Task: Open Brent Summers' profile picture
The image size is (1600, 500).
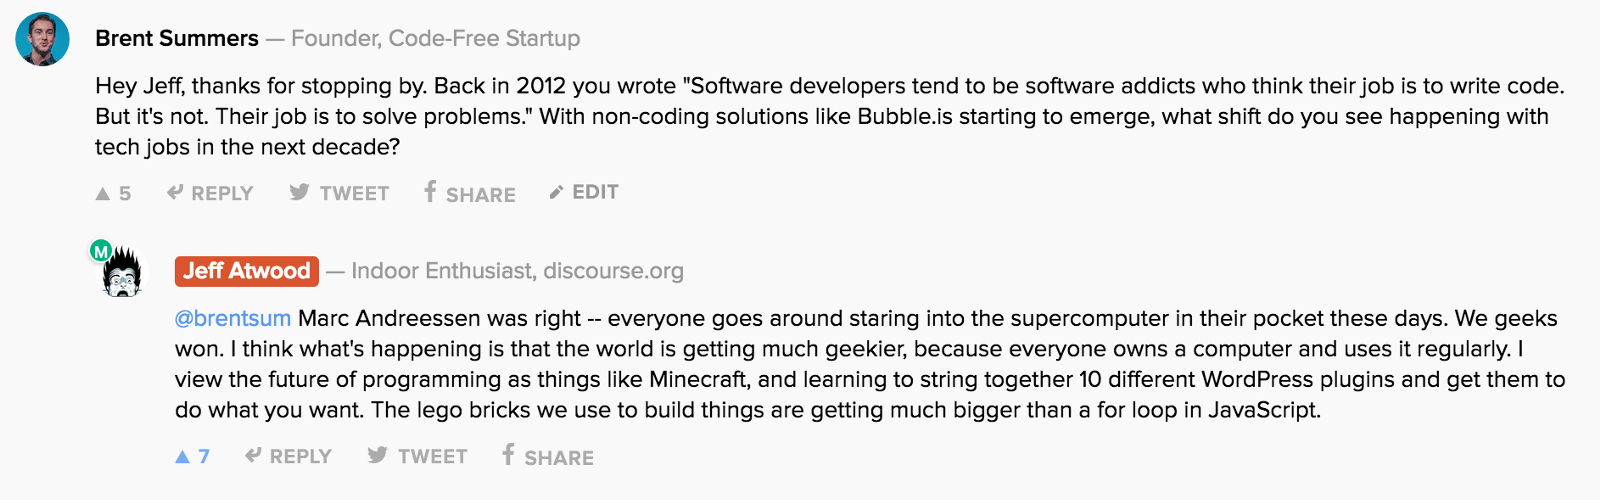Action: (x=43, y=40)
